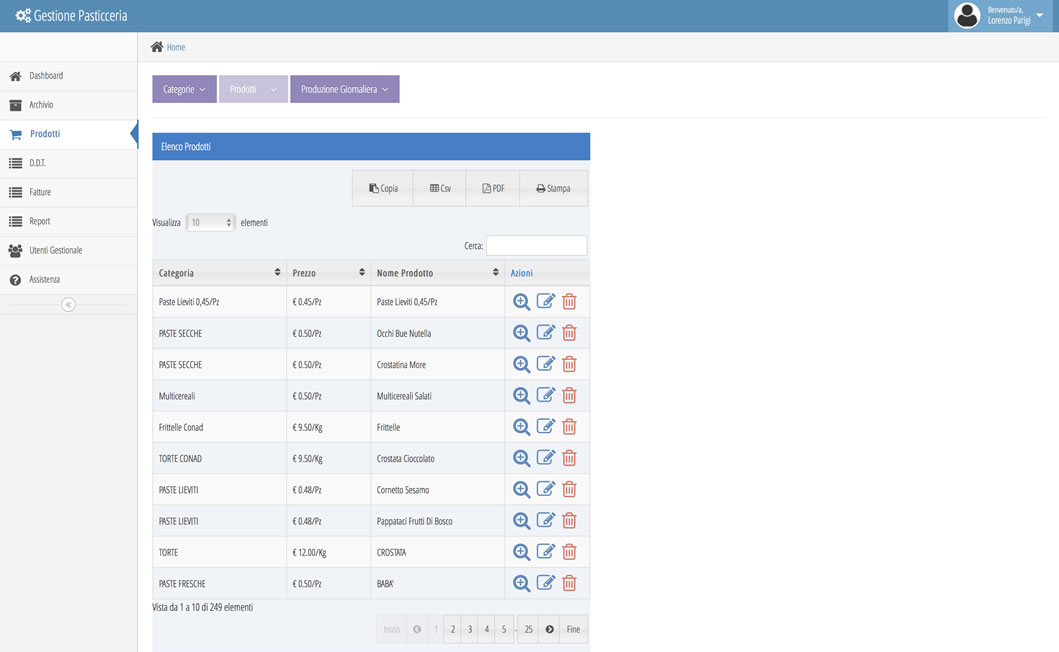This screenshot has width=1059, height=652.
Task: Delete the BABA' product row
Action: pyautogui.click(x=569, y=583)
